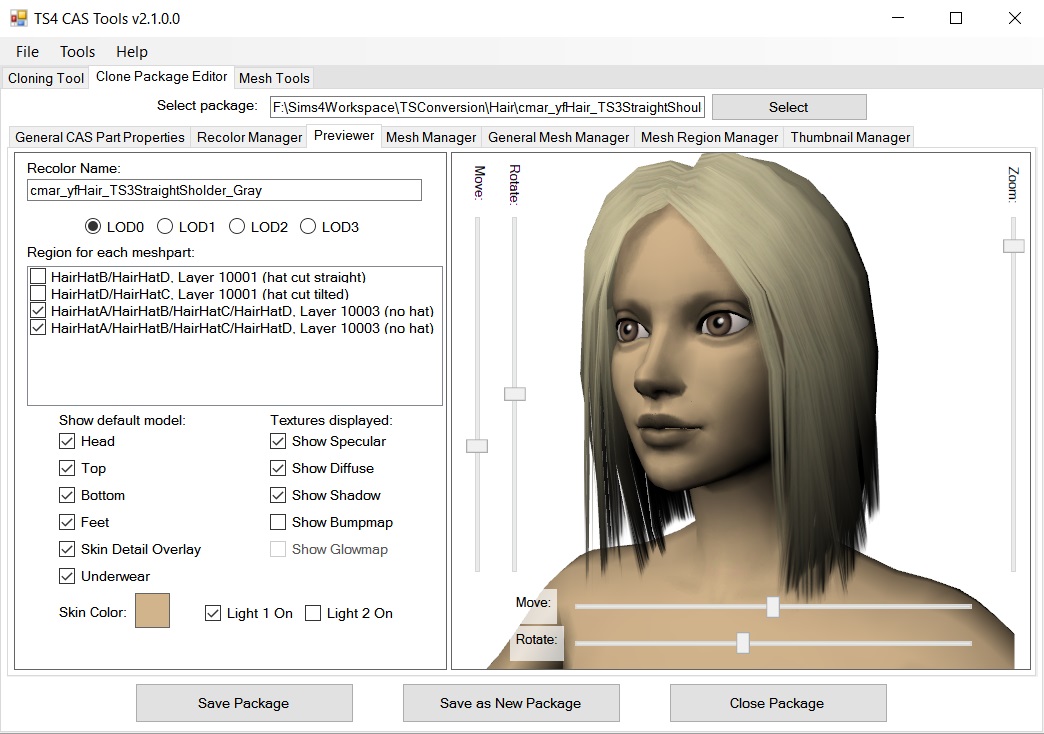This screenshot has height=734, width=1044.
Task: Turn on Show Bumpmap checkbox
Action: coord(278,522)
